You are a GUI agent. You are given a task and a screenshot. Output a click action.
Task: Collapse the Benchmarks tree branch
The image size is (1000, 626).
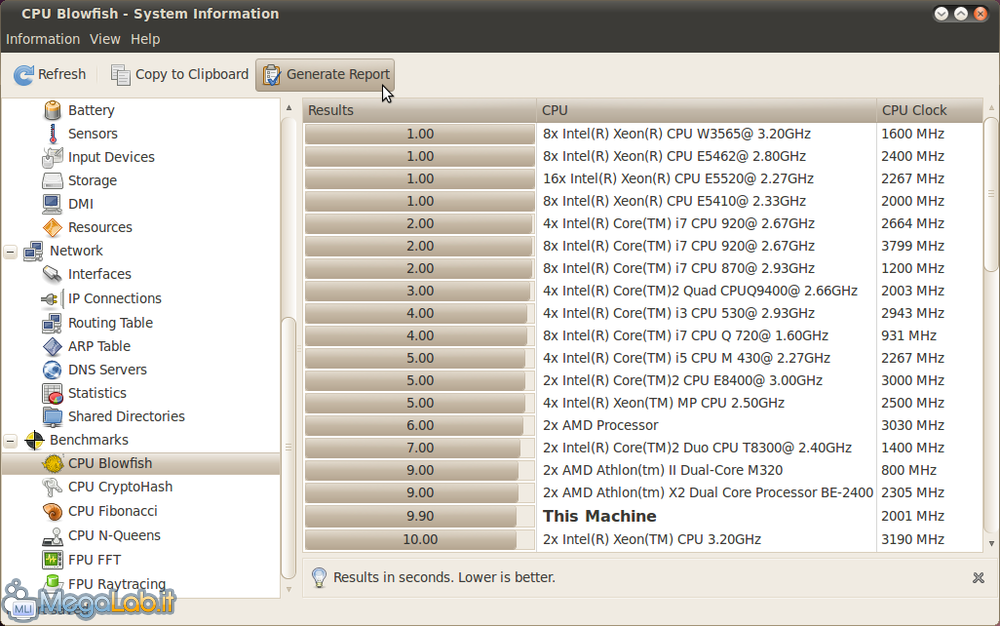coord(10,440)
